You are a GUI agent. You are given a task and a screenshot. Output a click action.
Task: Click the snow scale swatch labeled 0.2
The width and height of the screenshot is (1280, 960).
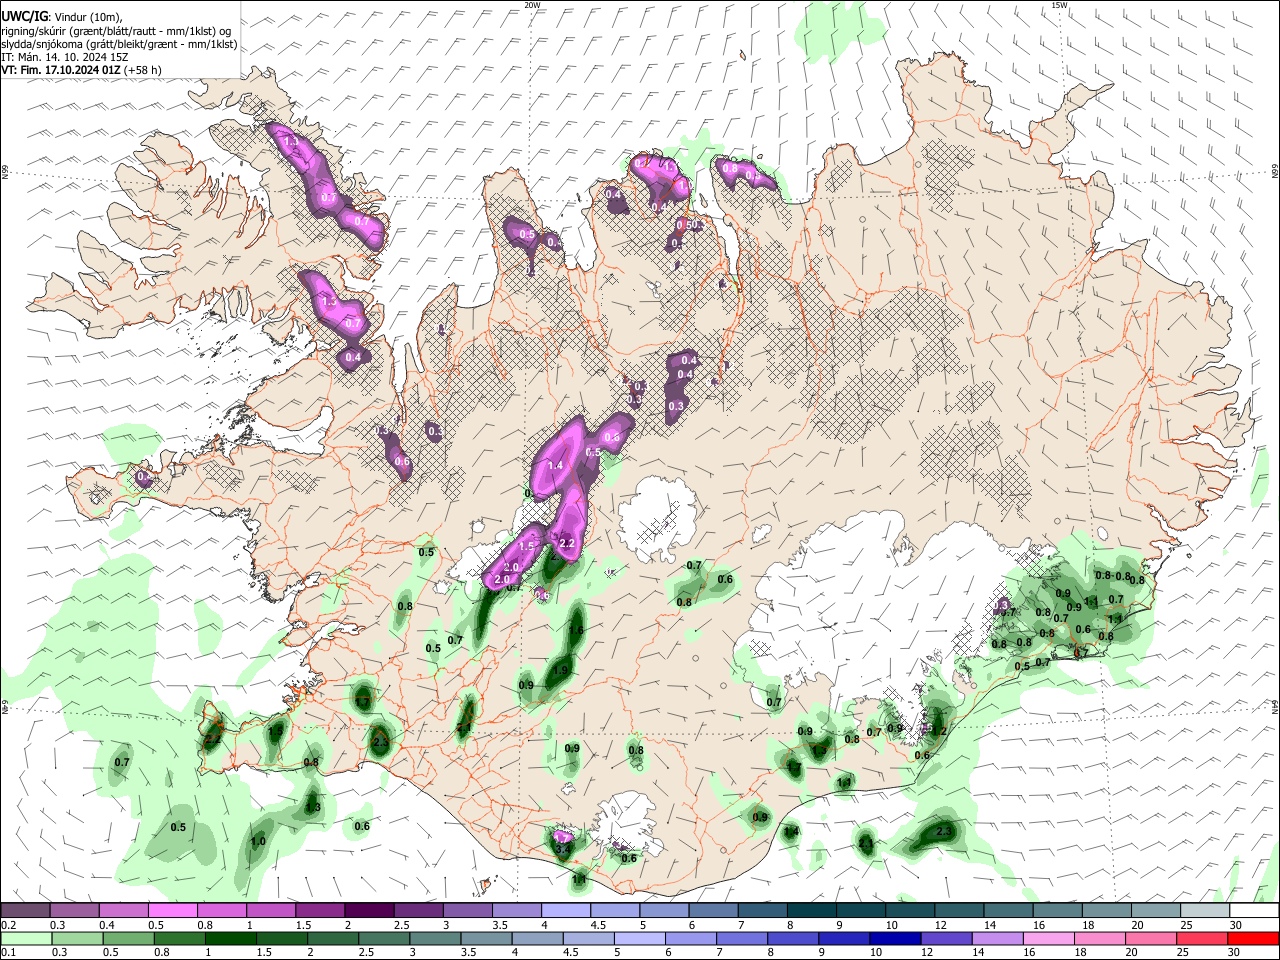24,910
